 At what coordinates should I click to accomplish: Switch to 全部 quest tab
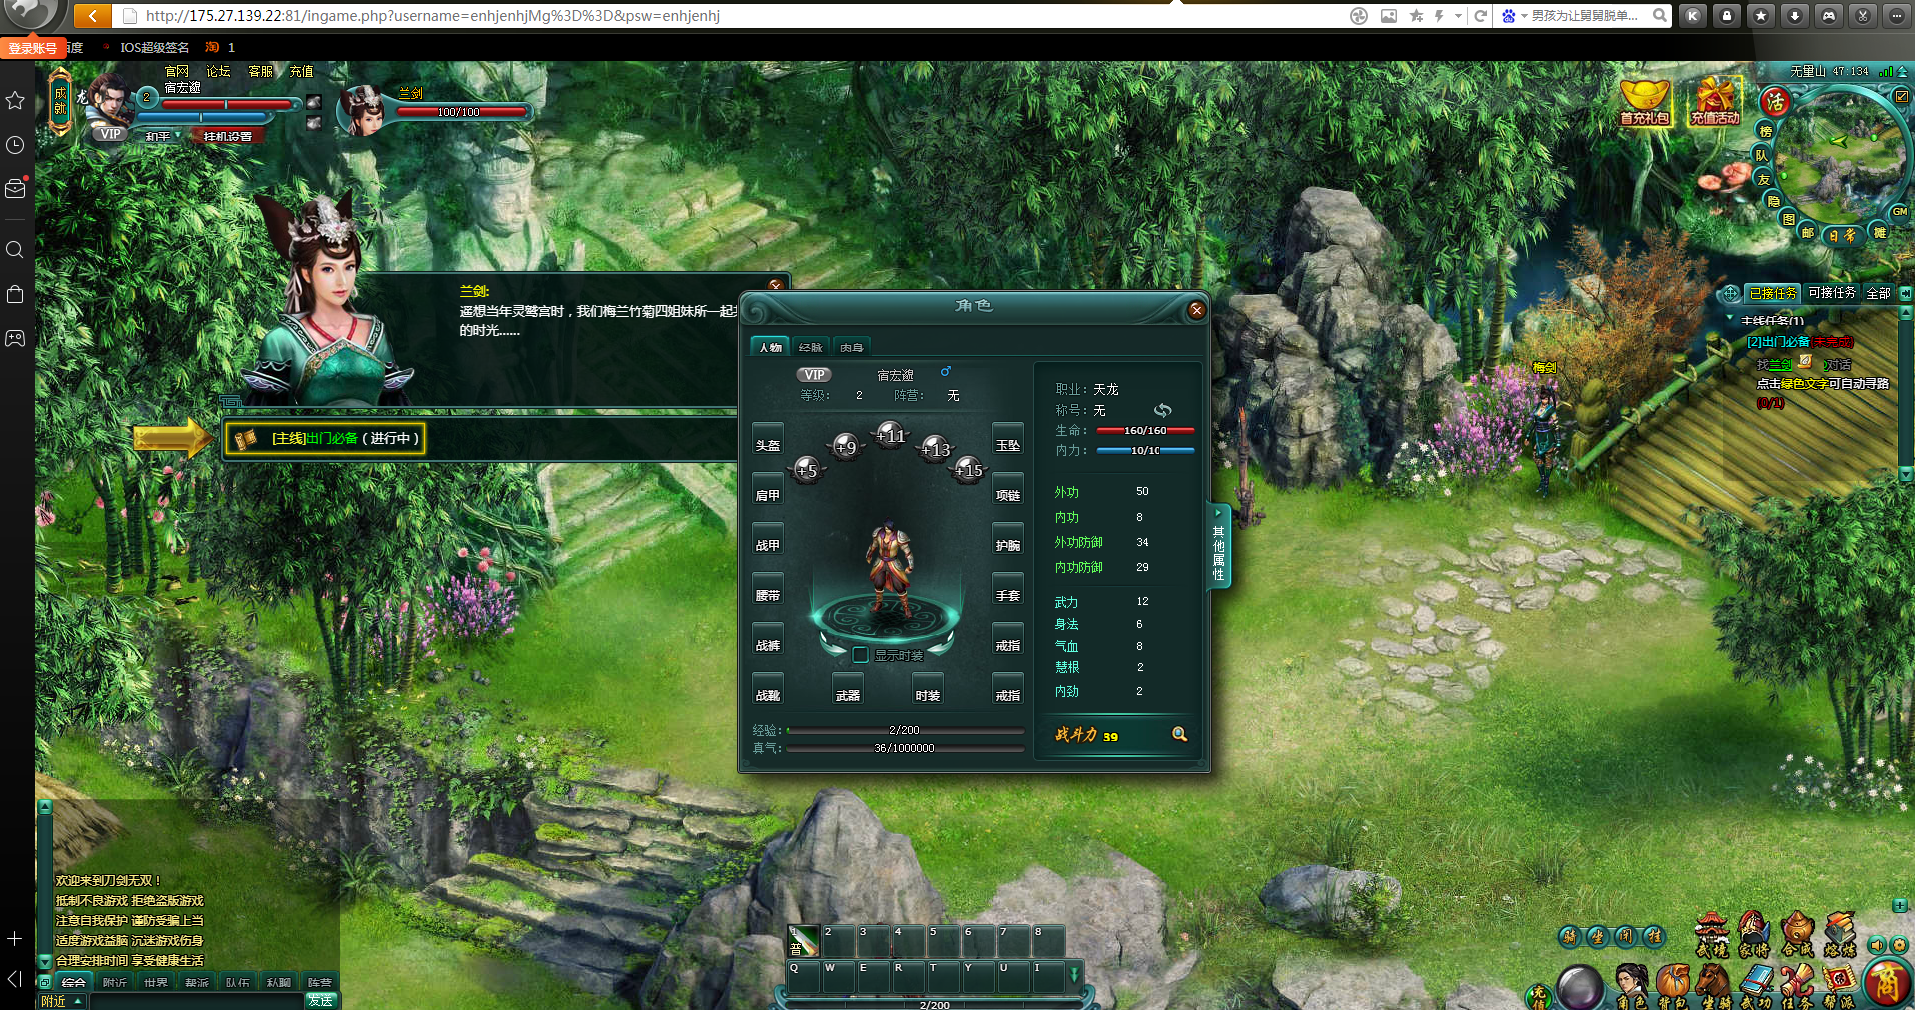(x=1879, y=293)
